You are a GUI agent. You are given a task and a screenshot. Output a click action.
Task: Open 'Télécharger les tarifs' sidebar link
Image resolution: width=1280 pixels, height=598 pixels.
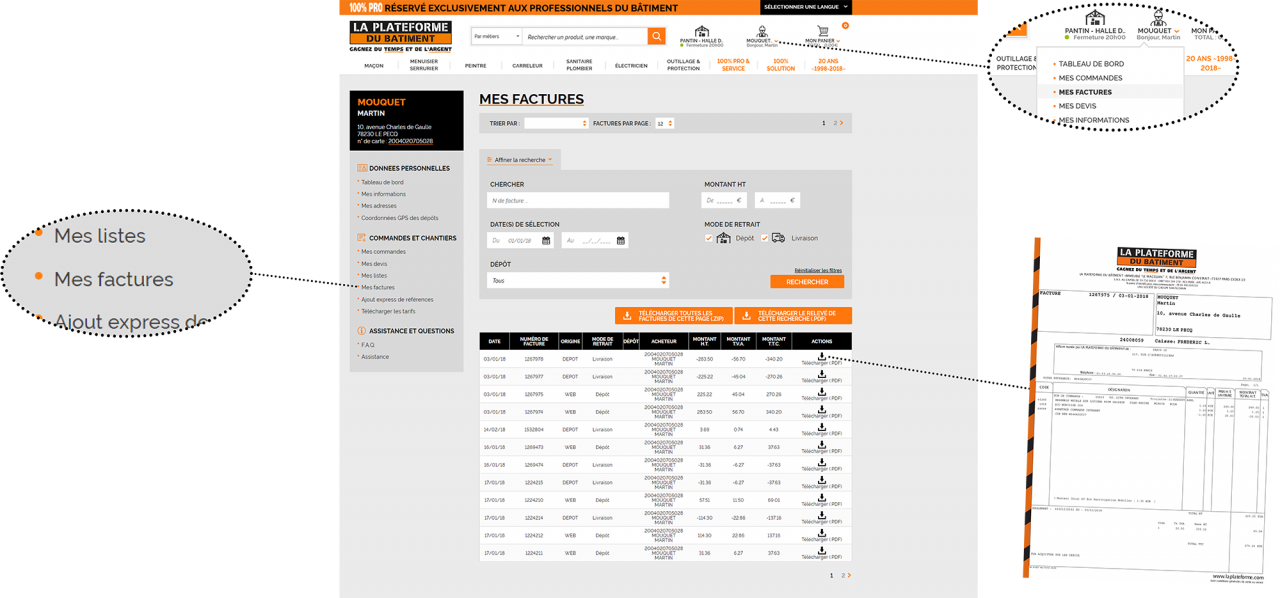tap(389, 311)
